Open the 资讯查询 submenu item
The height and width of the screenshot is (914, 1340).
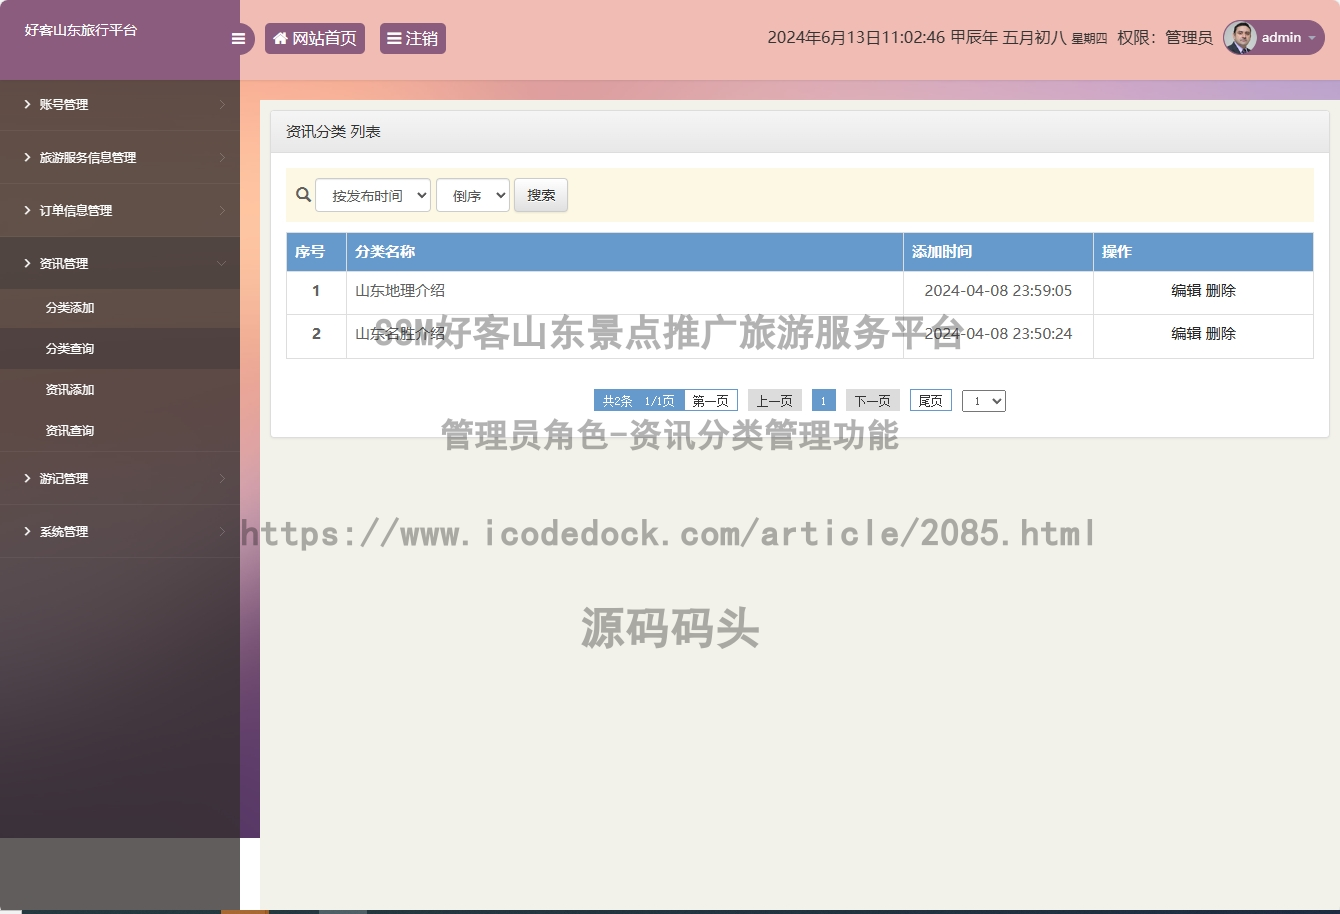tap(120, 431)
